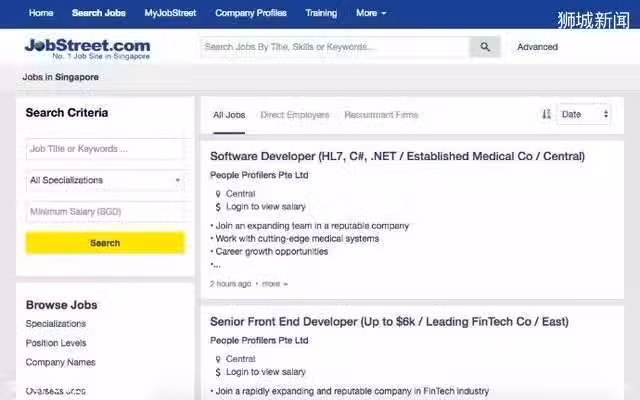This screenshot has height=400, width=640.
Task: Click 'Work with cutting-edge medical systems' text
Action: point(297,239)
